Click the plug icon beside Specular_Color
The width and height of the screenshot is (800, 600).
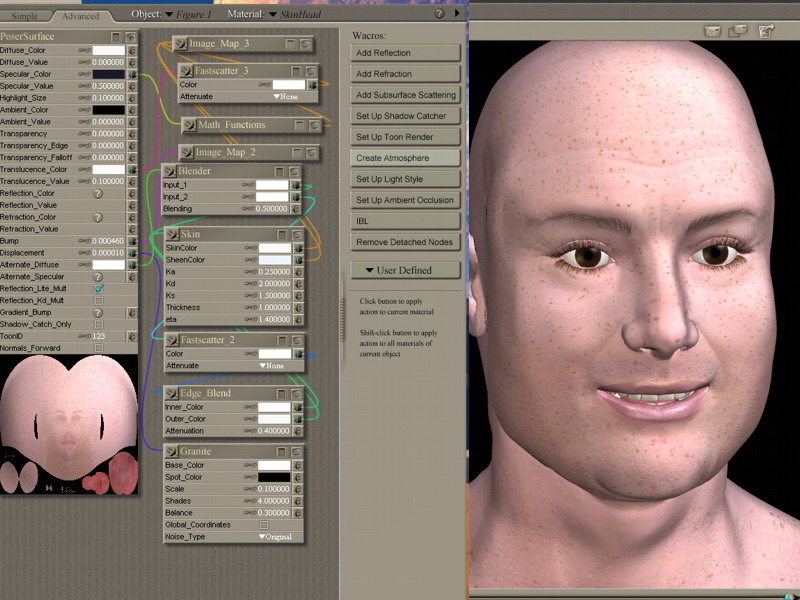(132, 74)
